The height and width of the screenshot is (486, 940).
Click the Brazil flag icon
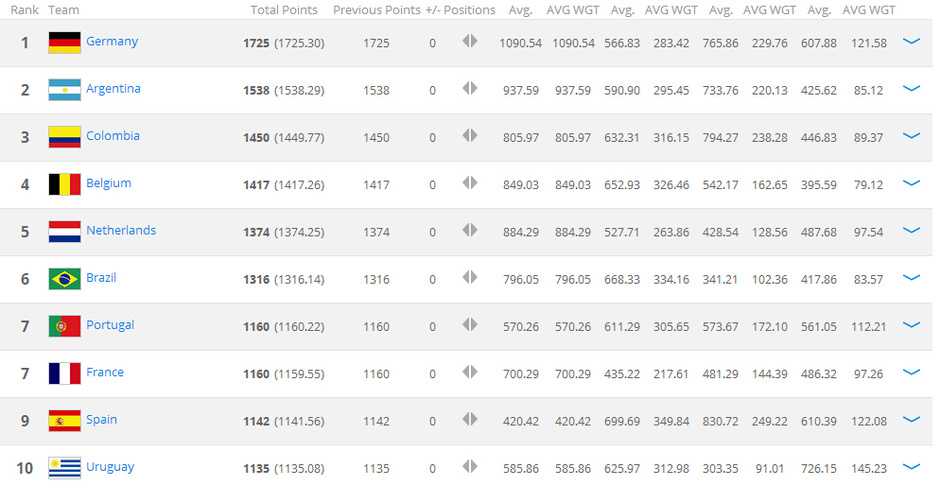pos(64,278)
